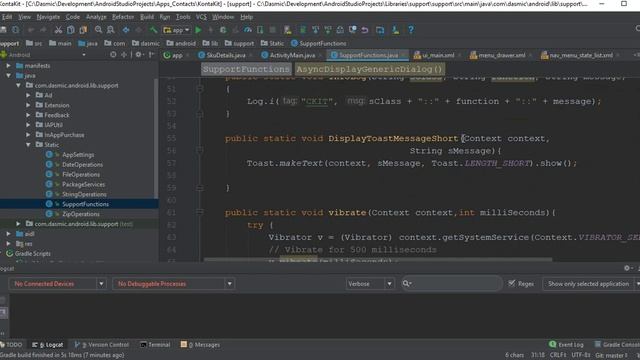The height and width of the screenshot is (360, 640).
Task: Click the blue Back navigation arrow
Action: point(126,30)
